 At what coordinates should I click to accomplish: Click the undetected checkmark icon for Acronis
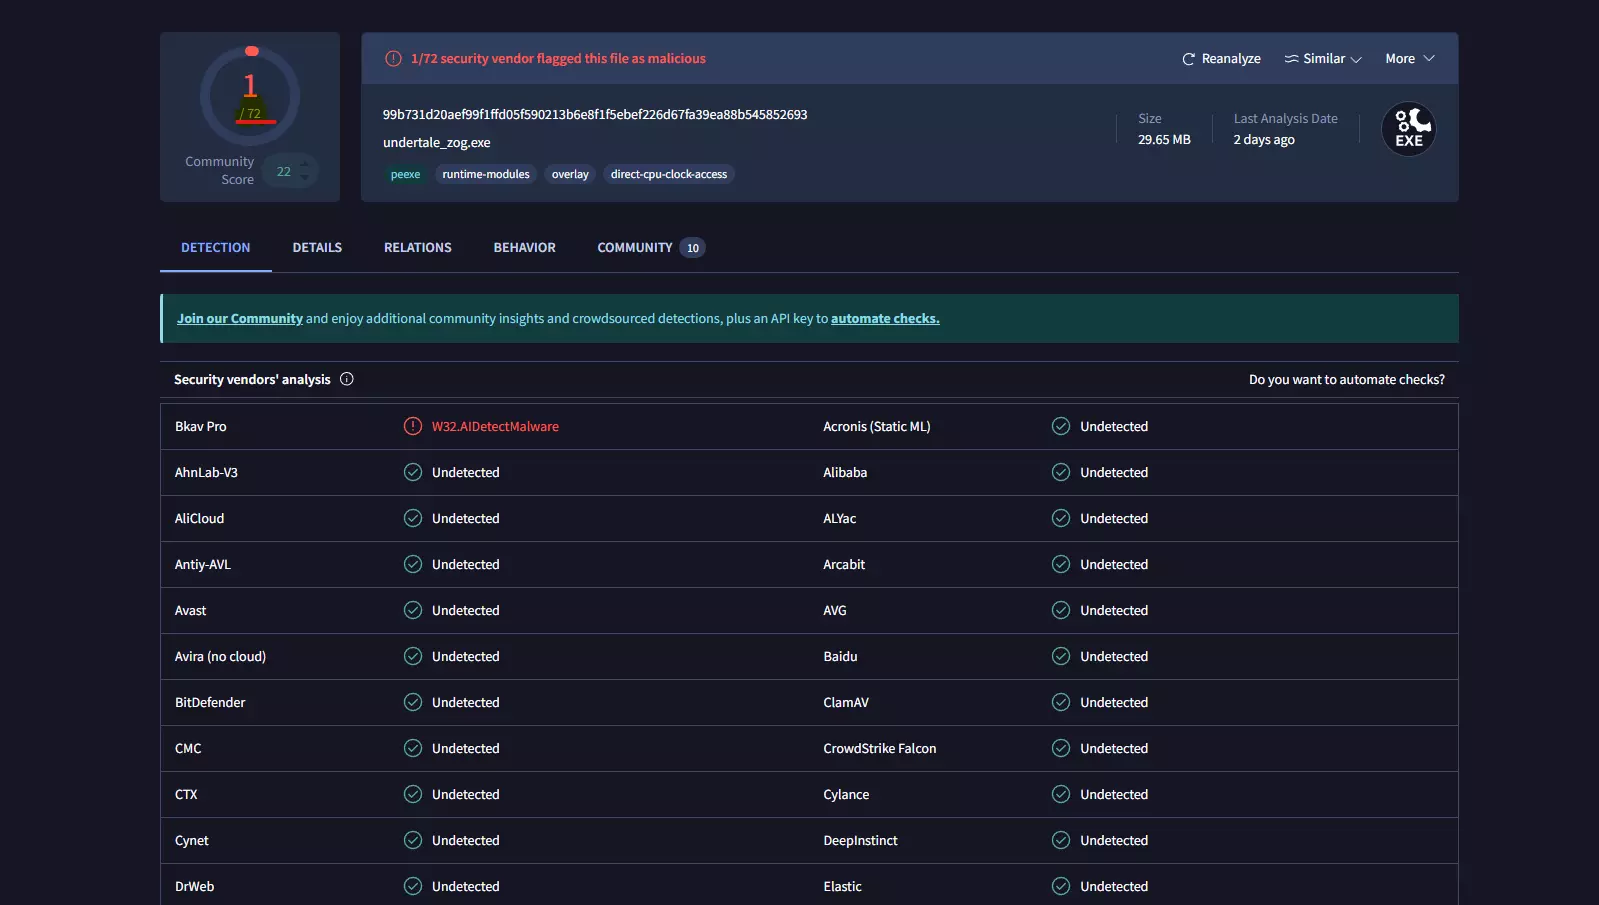(x=1061, y=426)
